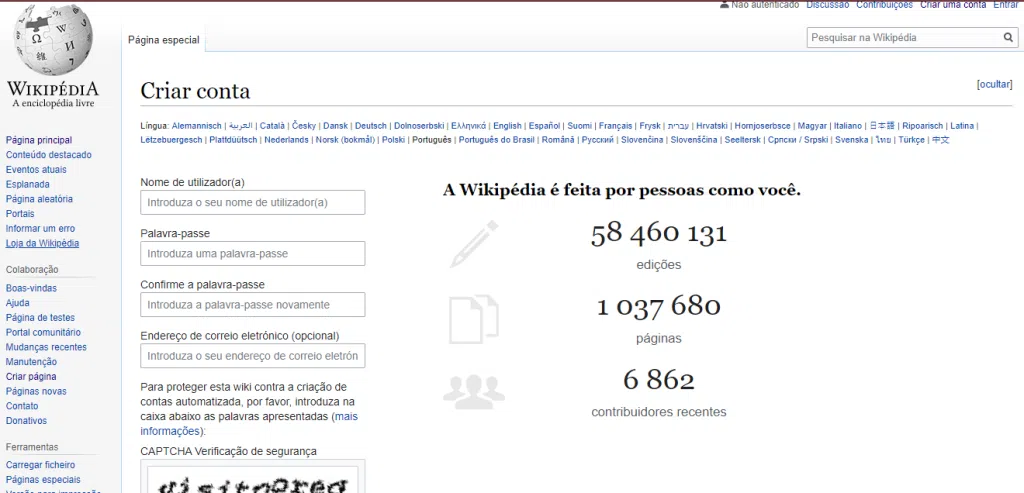1024x493 pixels.
Task: Switch language to Suomi
Action: pyautogui.click(x=580, y=125)
